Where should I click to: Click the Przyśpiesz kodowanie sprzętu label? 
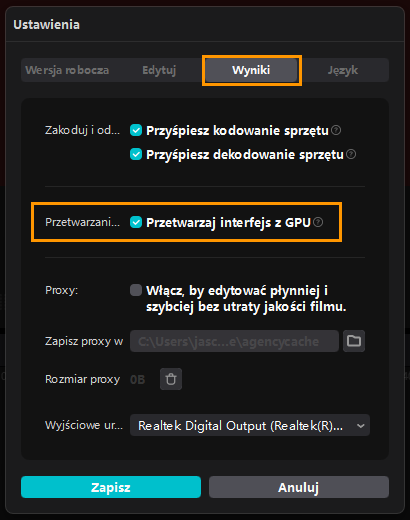(x=237, y=131)
